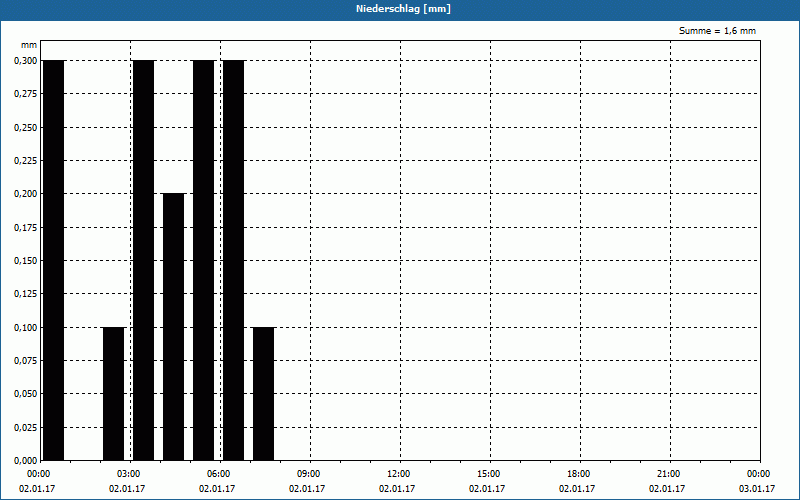Click the 0,100 mm bar just before 03:00
The width and height of the screenshot is (800, 500).
point(113,393)
